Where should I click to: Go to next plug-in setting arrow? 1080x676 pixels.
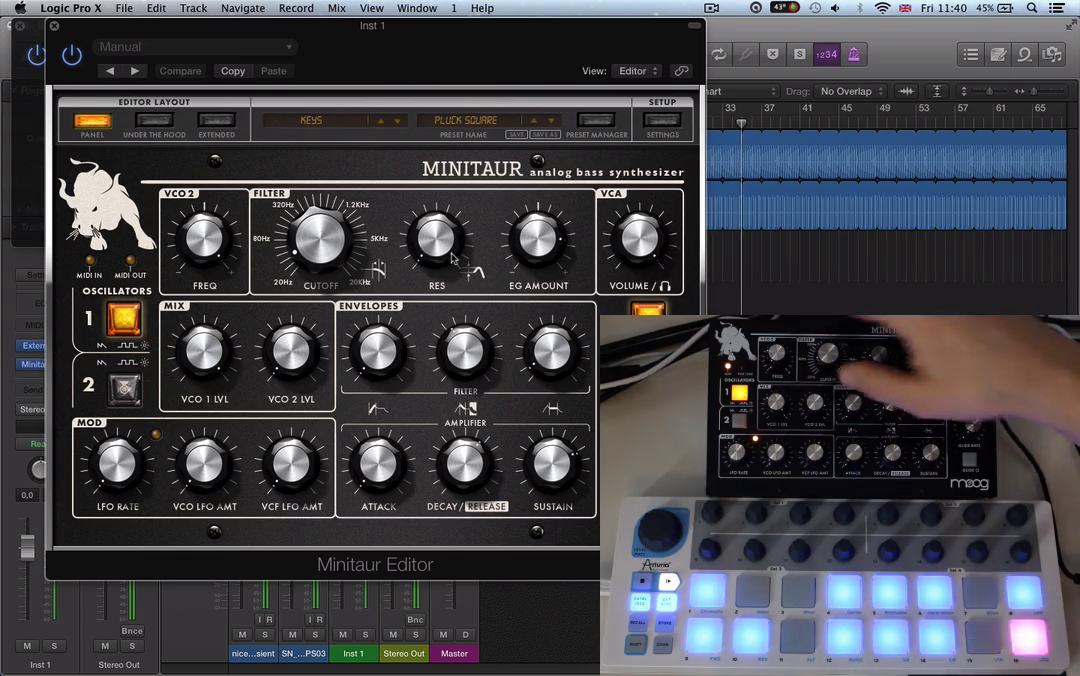tap(135, 71)
